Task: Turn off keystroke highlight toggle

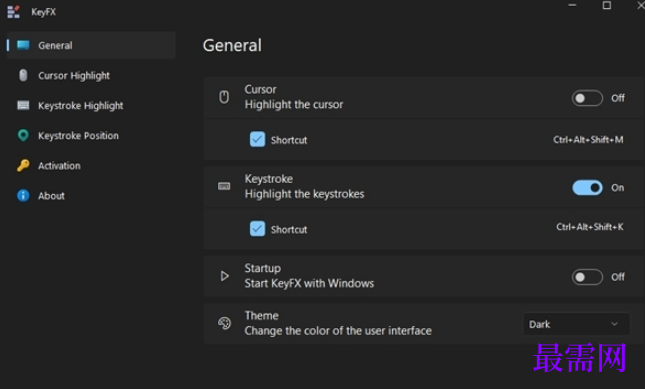Action: tap(587, 188)
